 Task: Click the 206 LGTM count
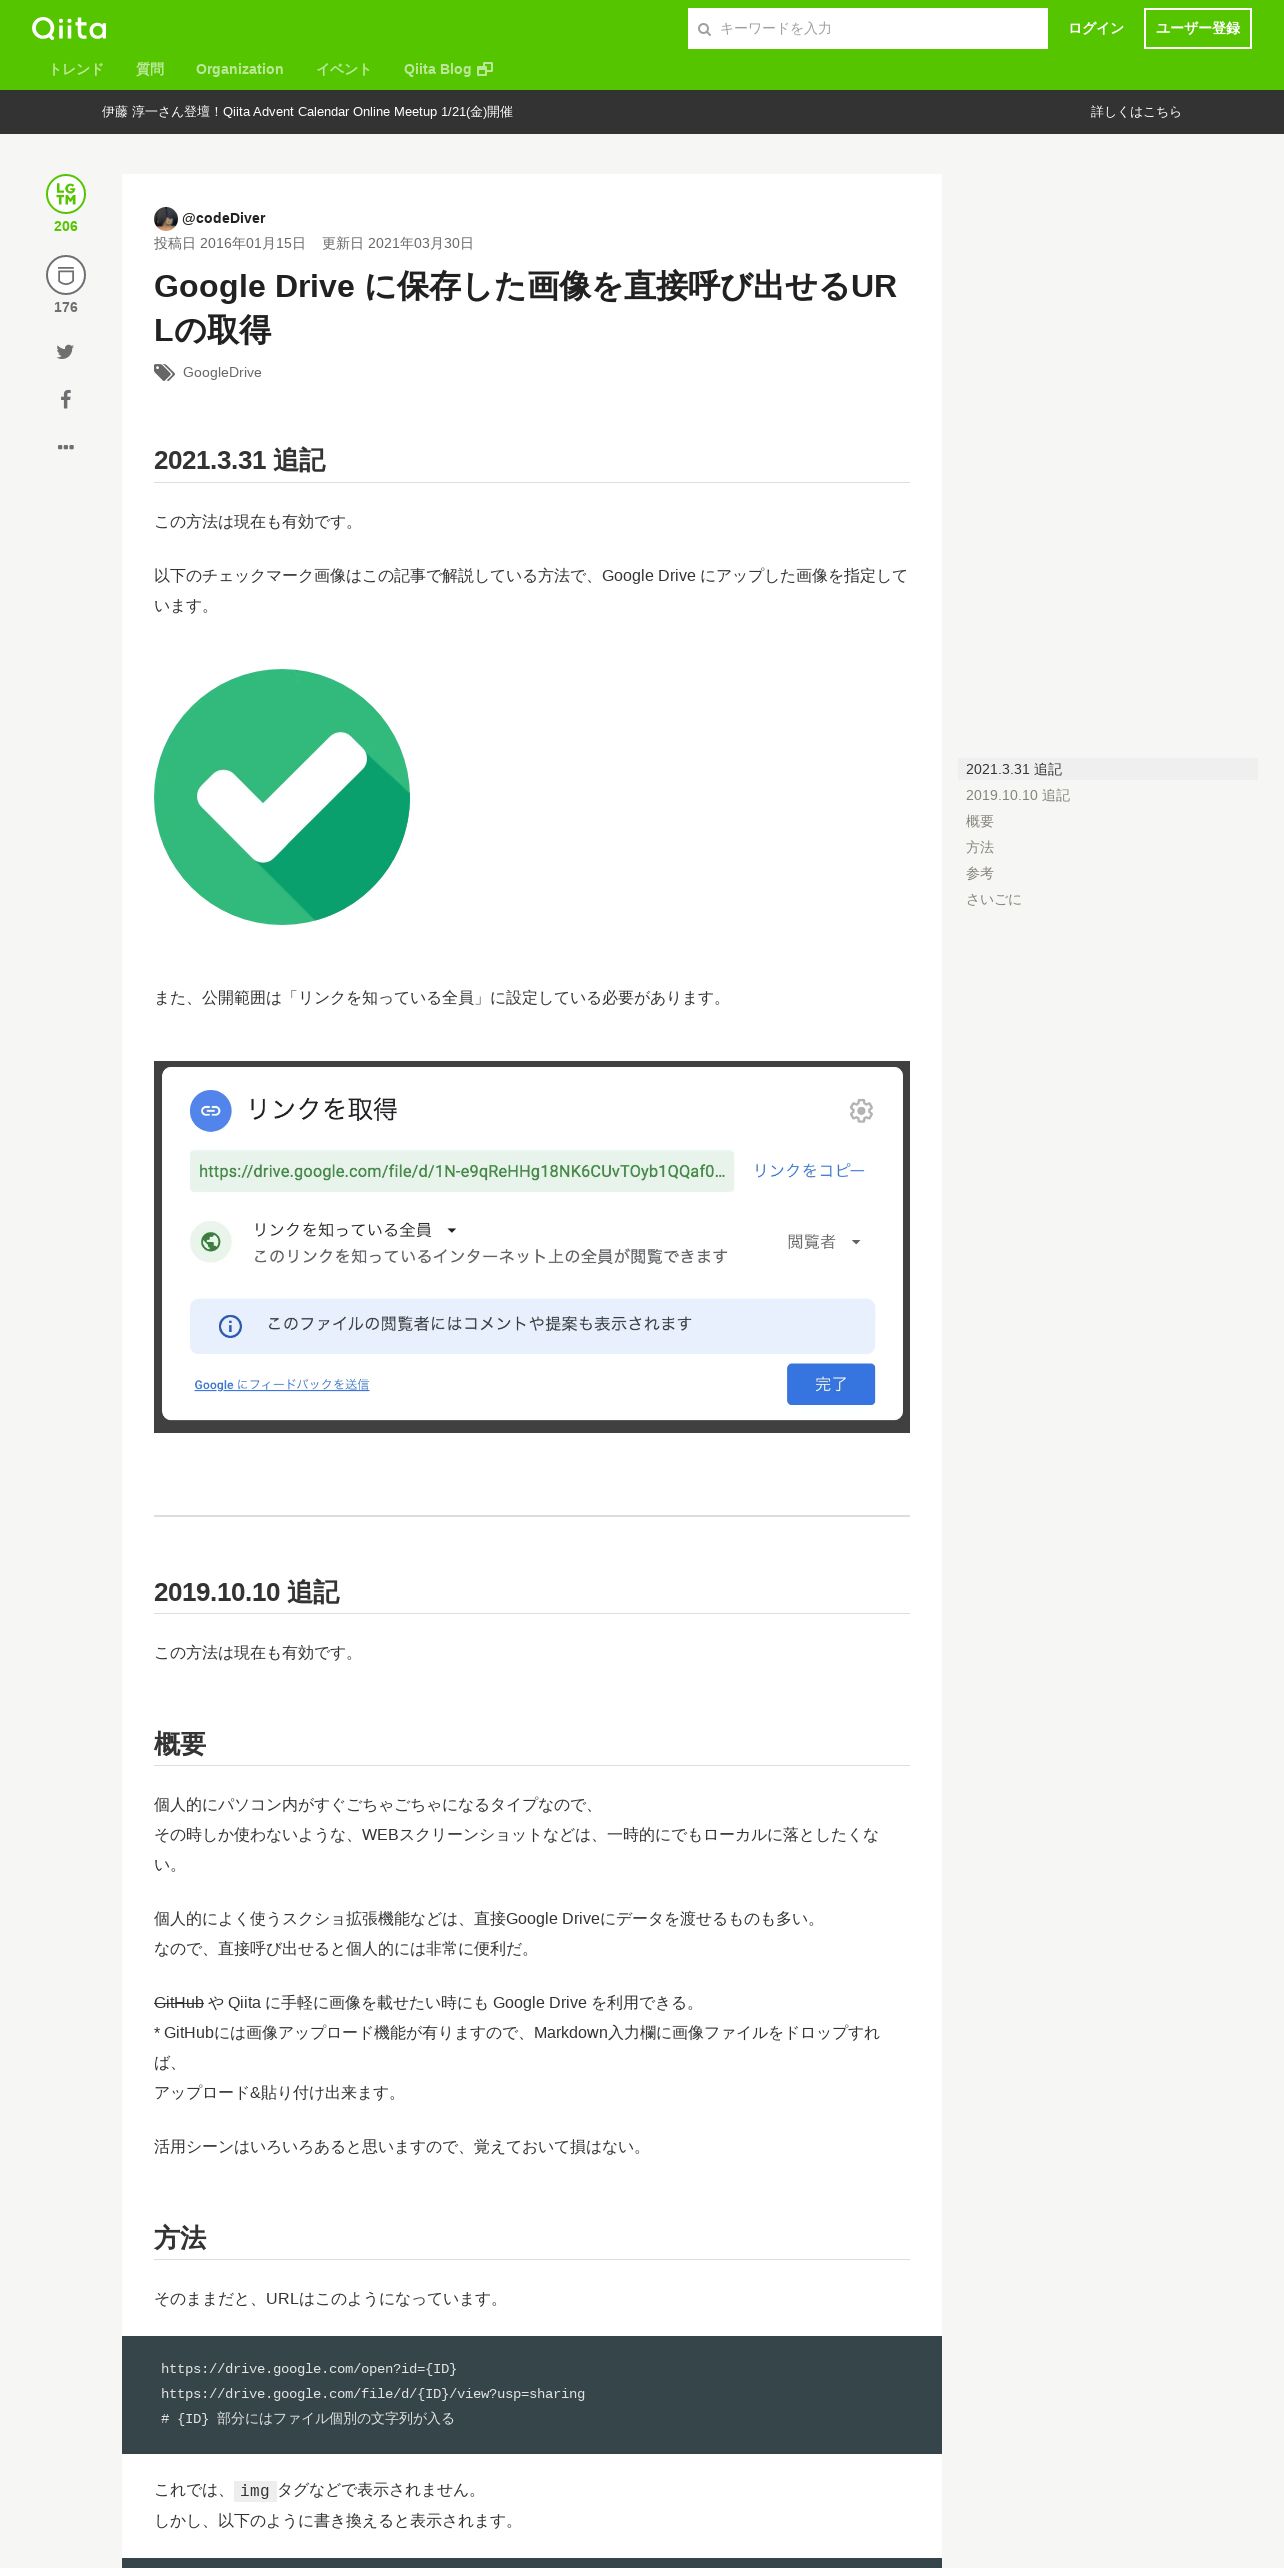[x=66, y=226]
